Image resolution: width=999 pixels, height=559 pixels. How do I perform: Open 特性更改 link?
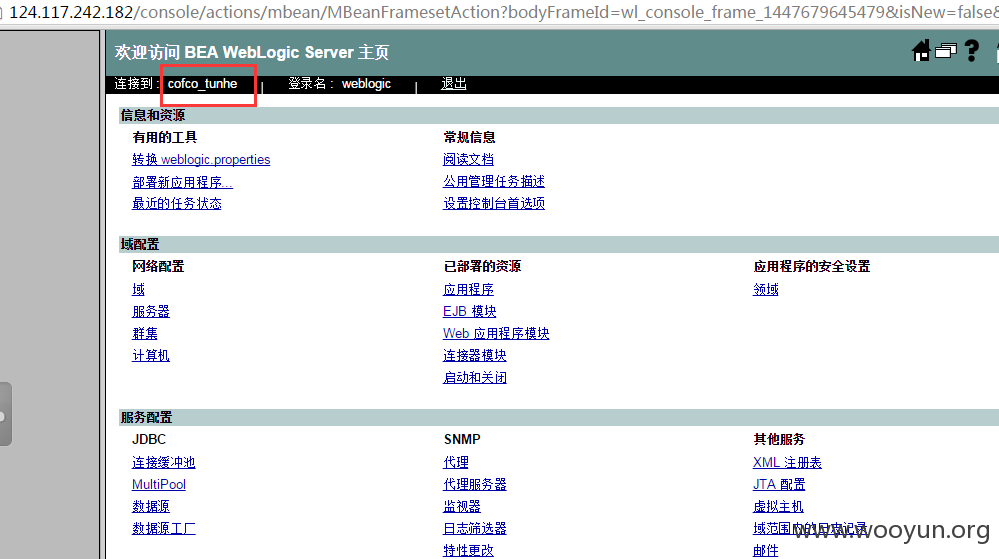point(468,550)
